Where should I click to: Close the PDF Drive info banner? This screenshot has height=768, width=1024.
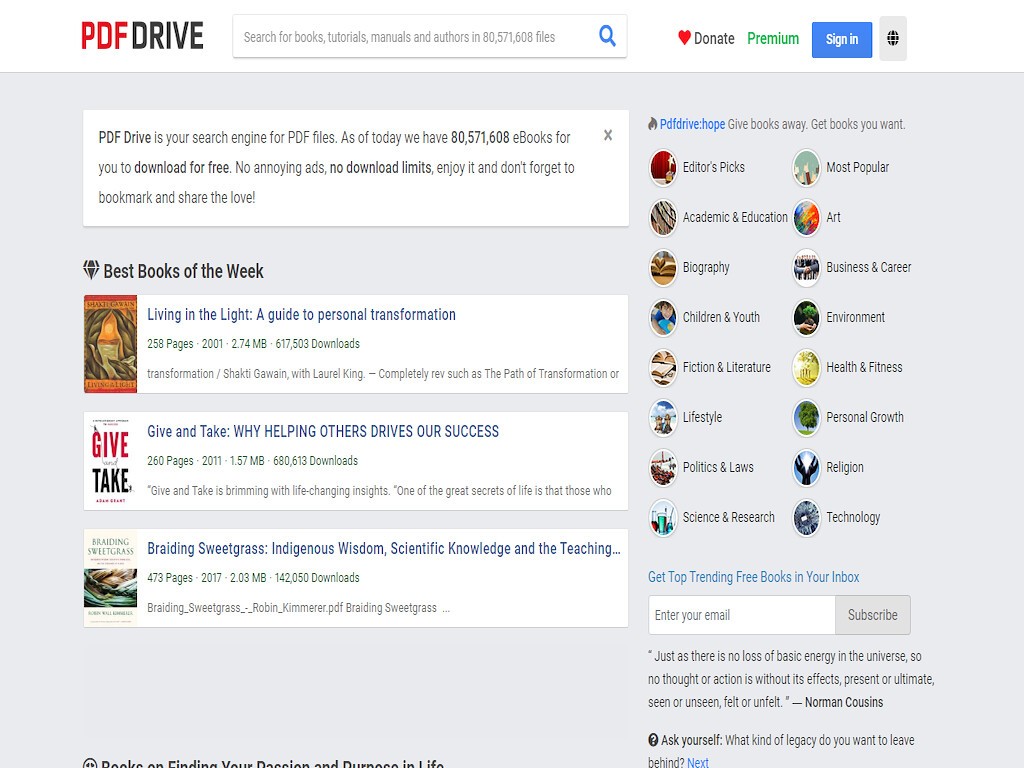click(x=608, y=135)
